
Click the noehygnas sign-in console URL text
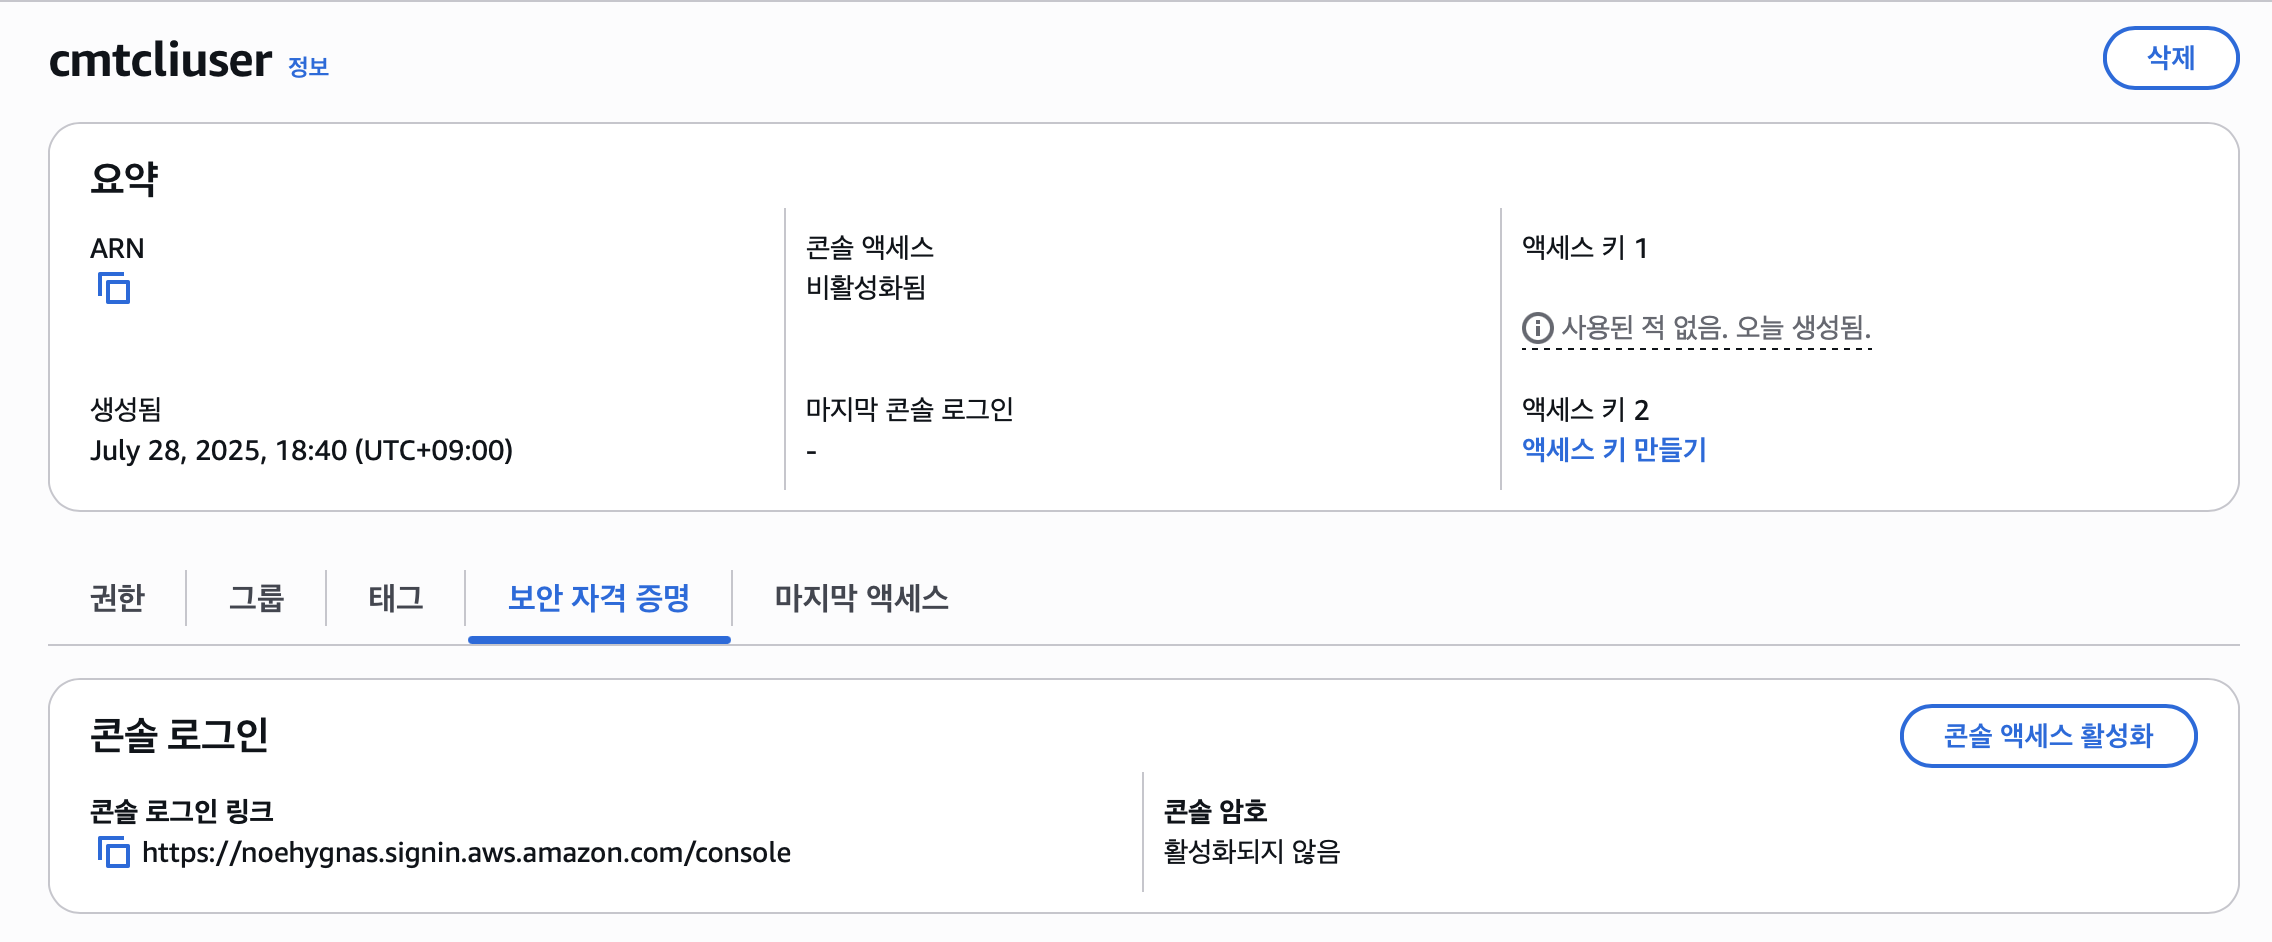(466, 852)
